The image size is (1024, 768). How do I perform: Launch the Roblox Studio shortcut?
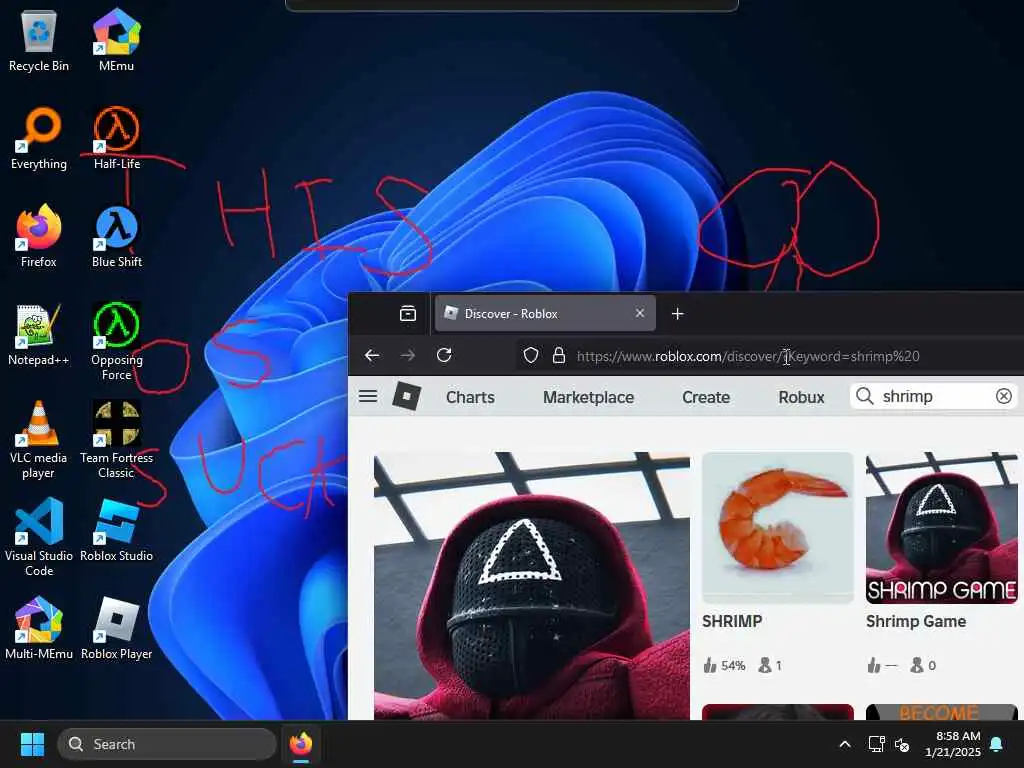click(x=116, y=530)
